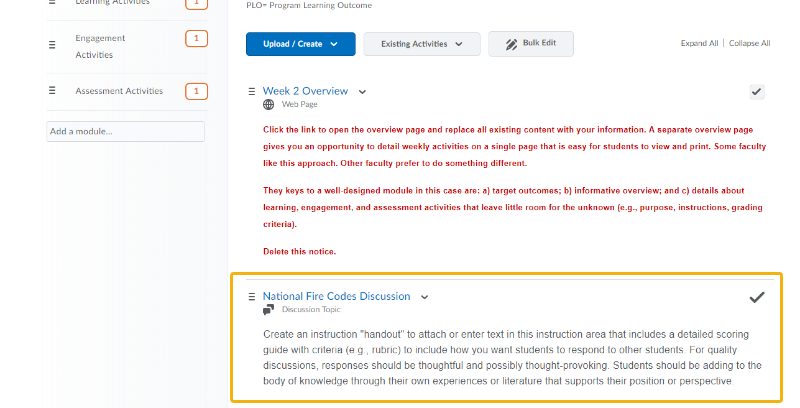Click drag handle beside Week 2 Overview
The height and width of the screenshot is (408, 800).
point(252,92)
